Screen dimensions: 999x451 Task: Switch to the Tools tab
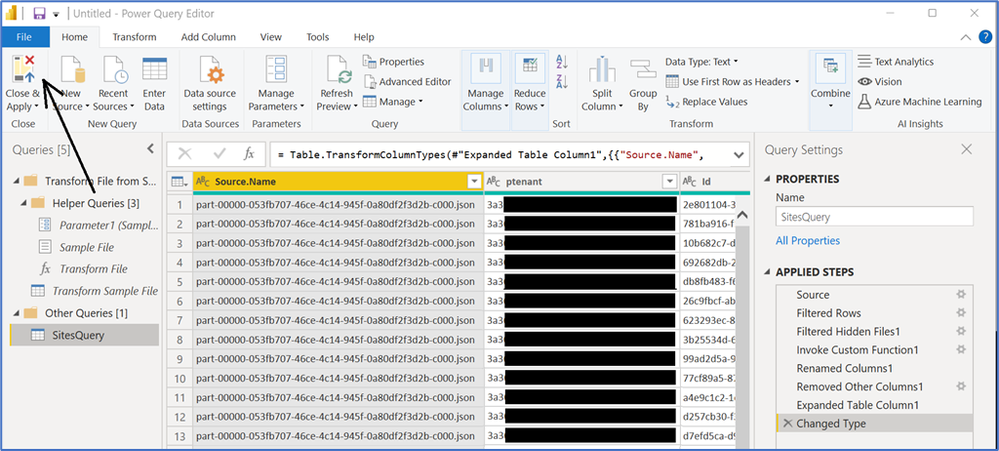318,37
